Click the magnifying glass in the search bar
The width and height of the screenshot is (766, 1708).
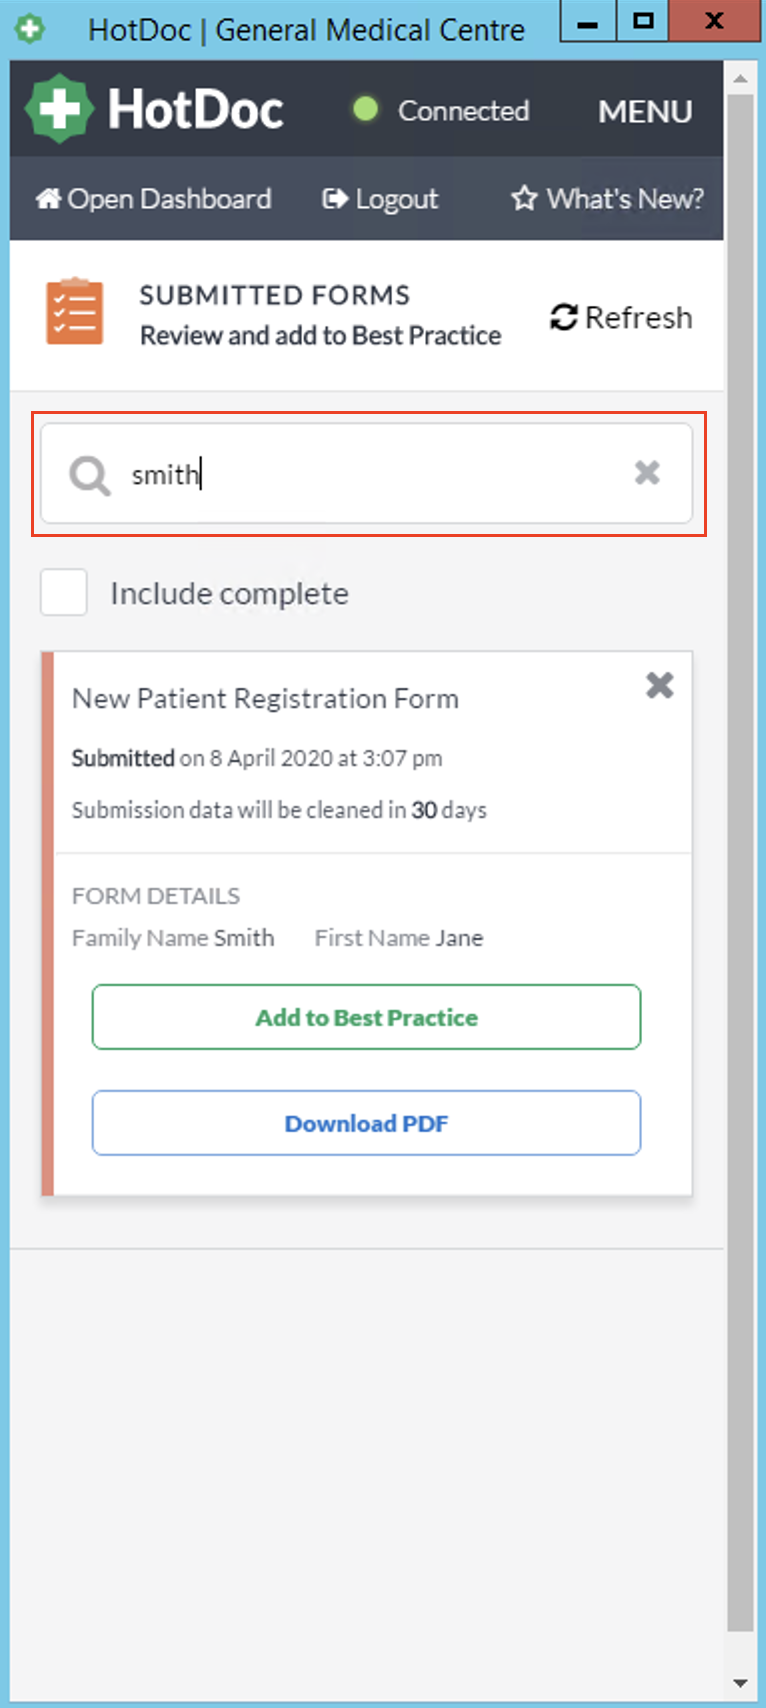[88, 474]
